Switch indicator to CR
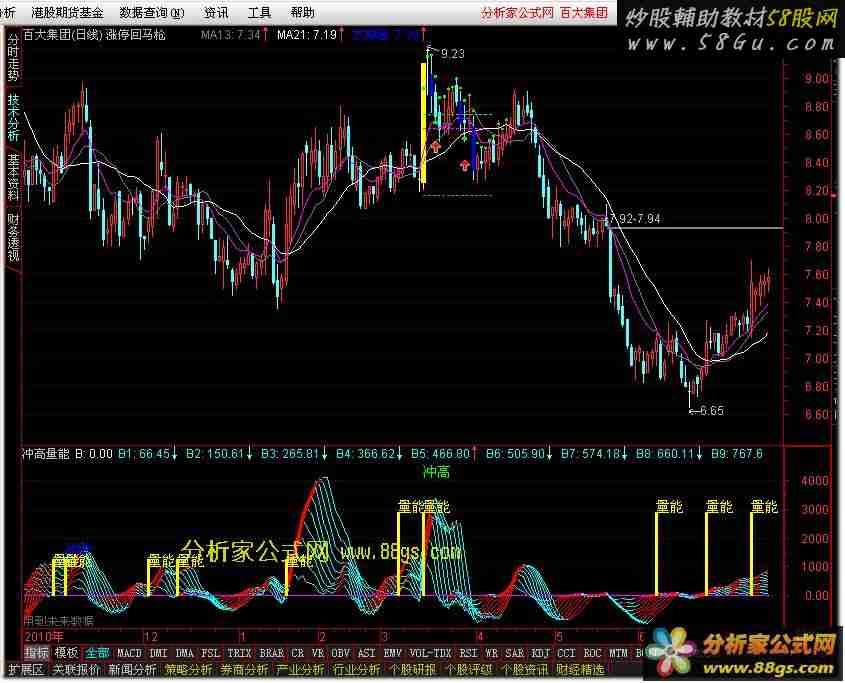 (297, 653)
